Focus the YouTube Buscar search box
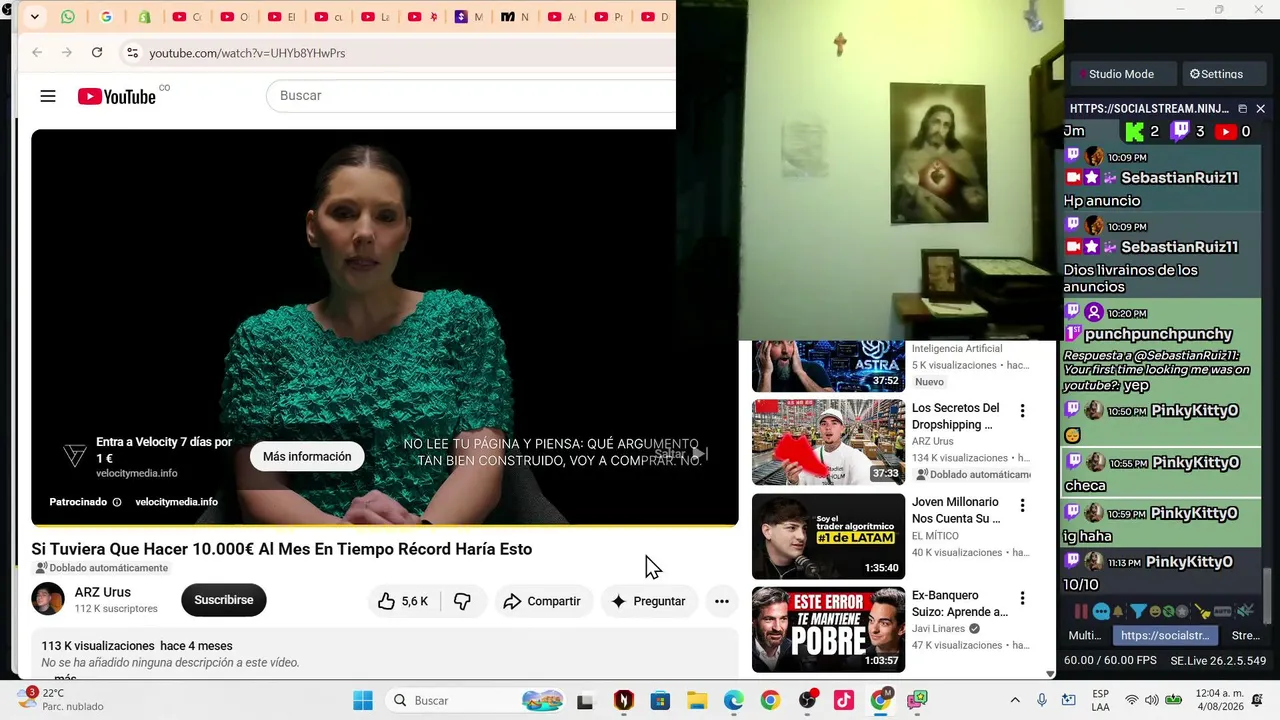This screenshot has height=720, width=1280. (x=470, y=96)
